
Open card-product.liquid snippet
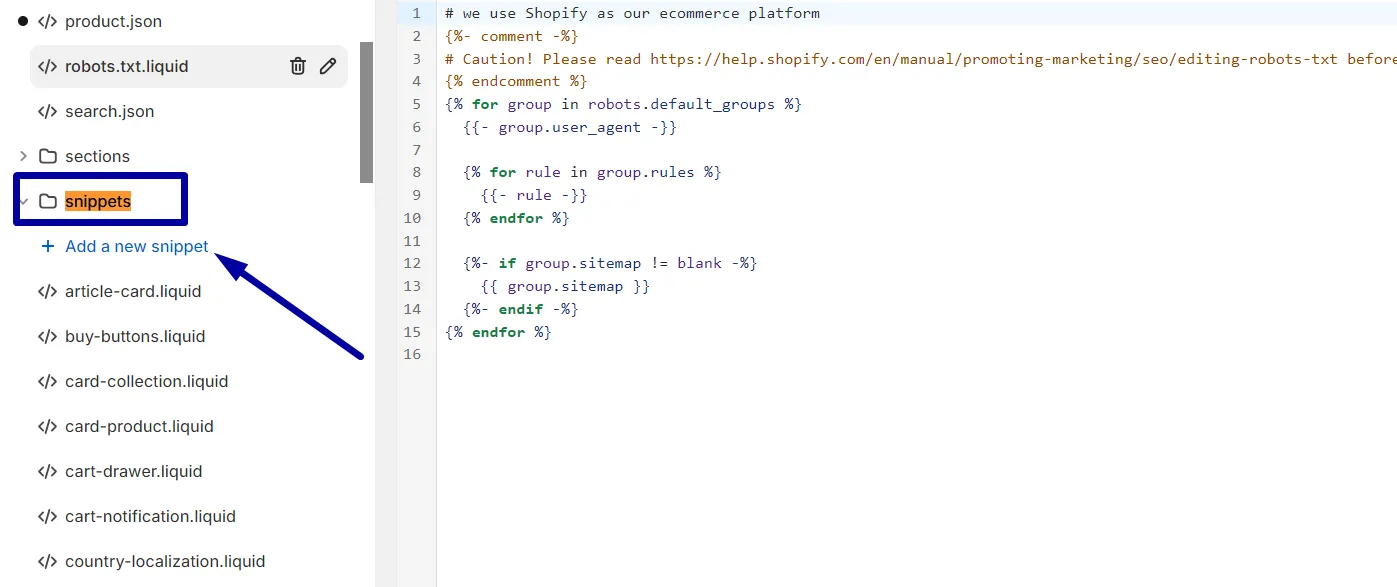coord(139,426)
